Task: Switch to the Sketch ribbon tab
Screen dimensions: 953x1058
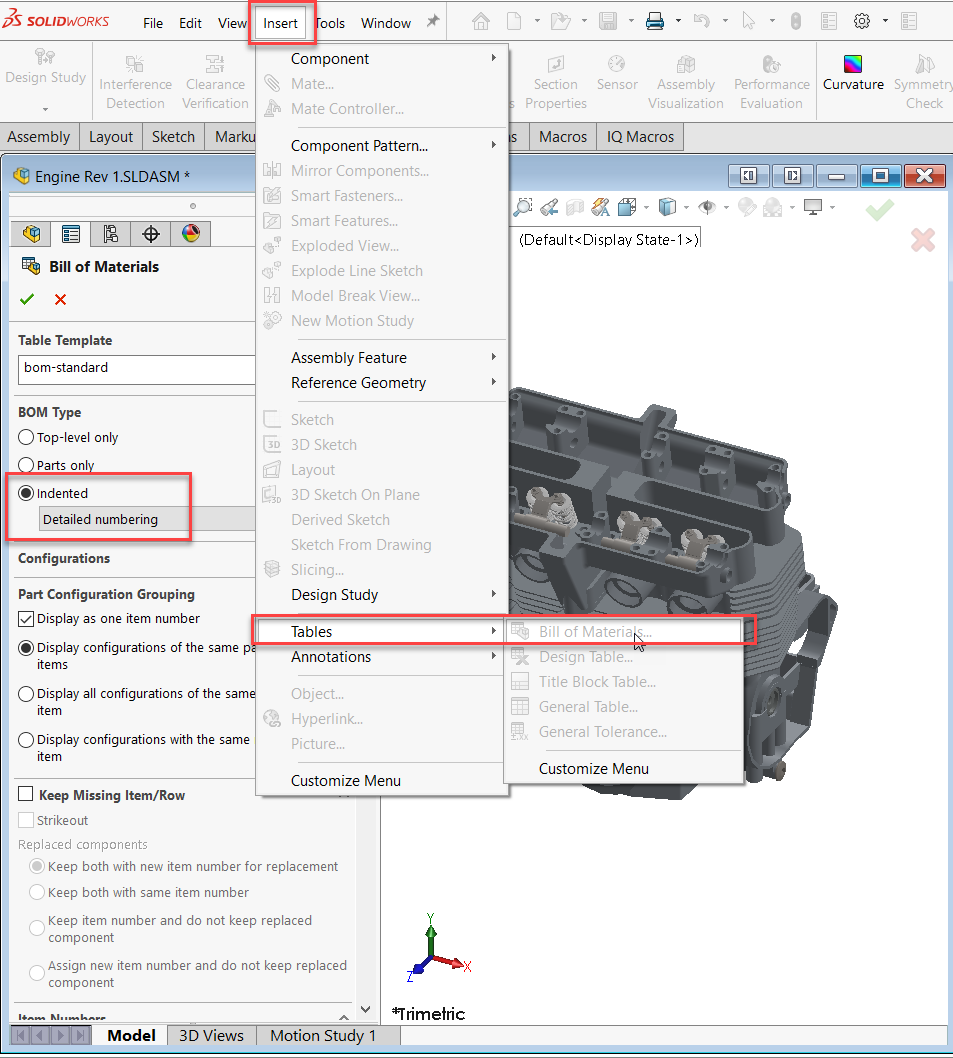Action: click(173, 137)
